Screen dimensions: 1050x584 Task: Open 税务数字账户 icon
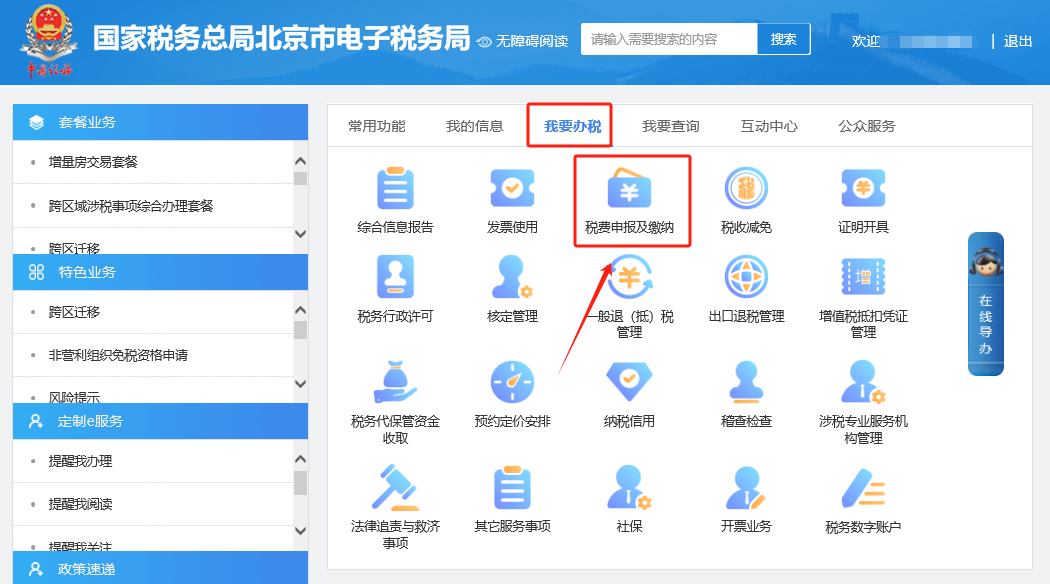pos(863,488)
